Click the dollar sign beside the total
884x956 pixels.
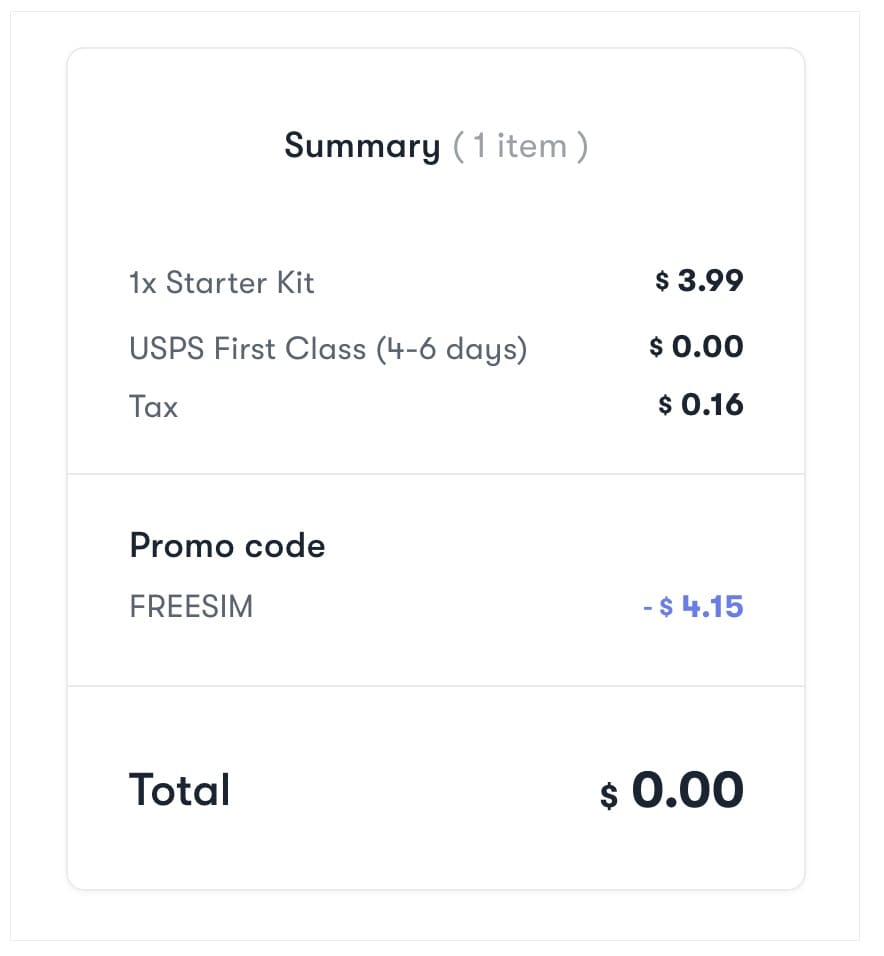click(x=609, y=796)
